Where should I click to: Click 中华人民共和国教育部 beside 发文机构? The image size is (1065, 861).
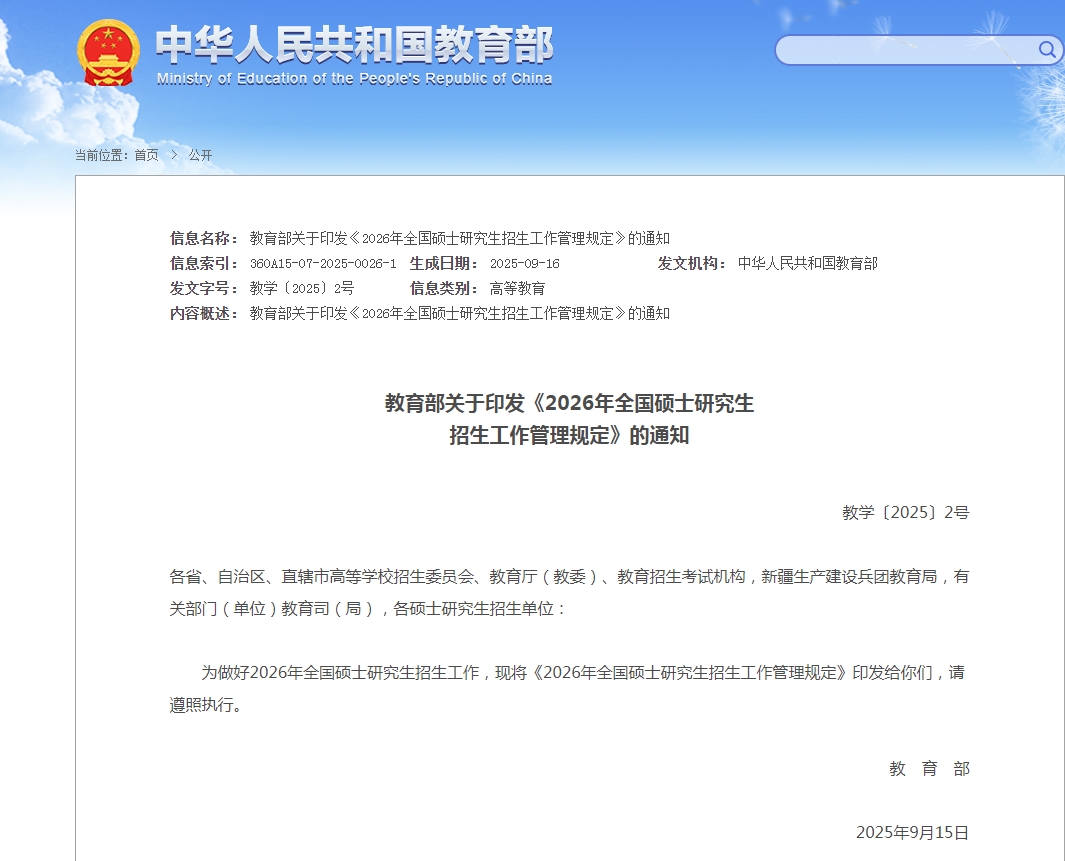[807, 264]
